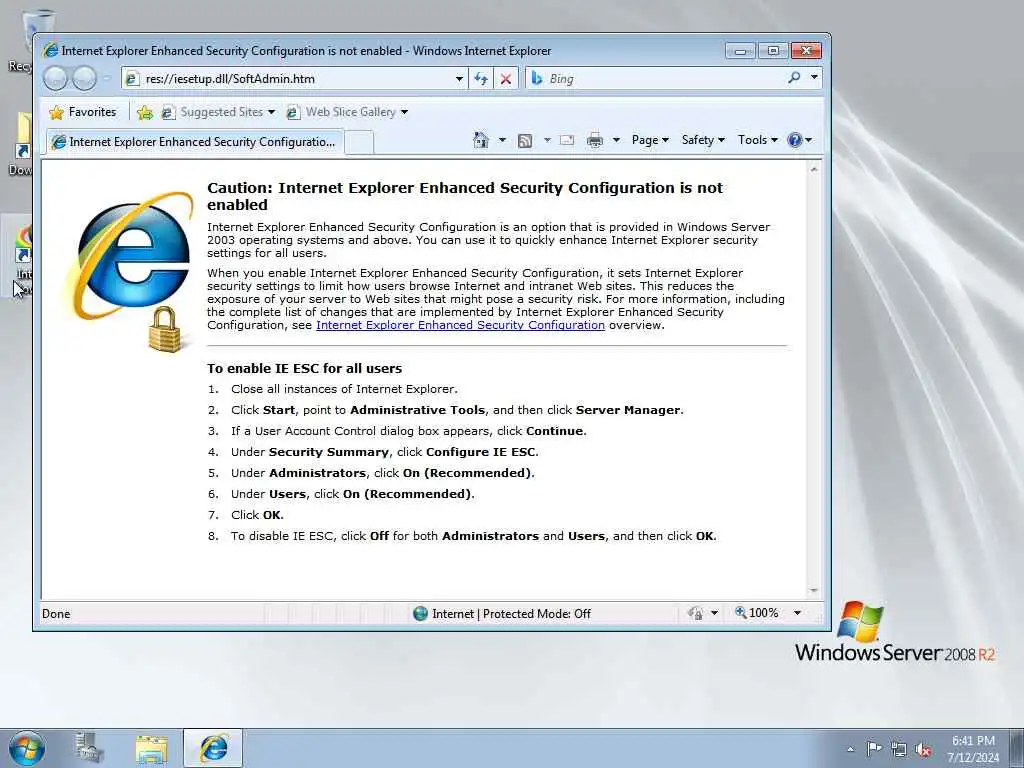Click the Forward navigation arrow
Viewport: 1024px width, 768px height.
(x=84, y=79)
